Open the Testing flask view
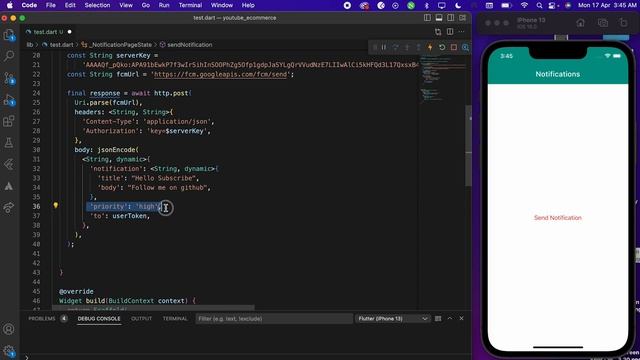 (9, 143)
